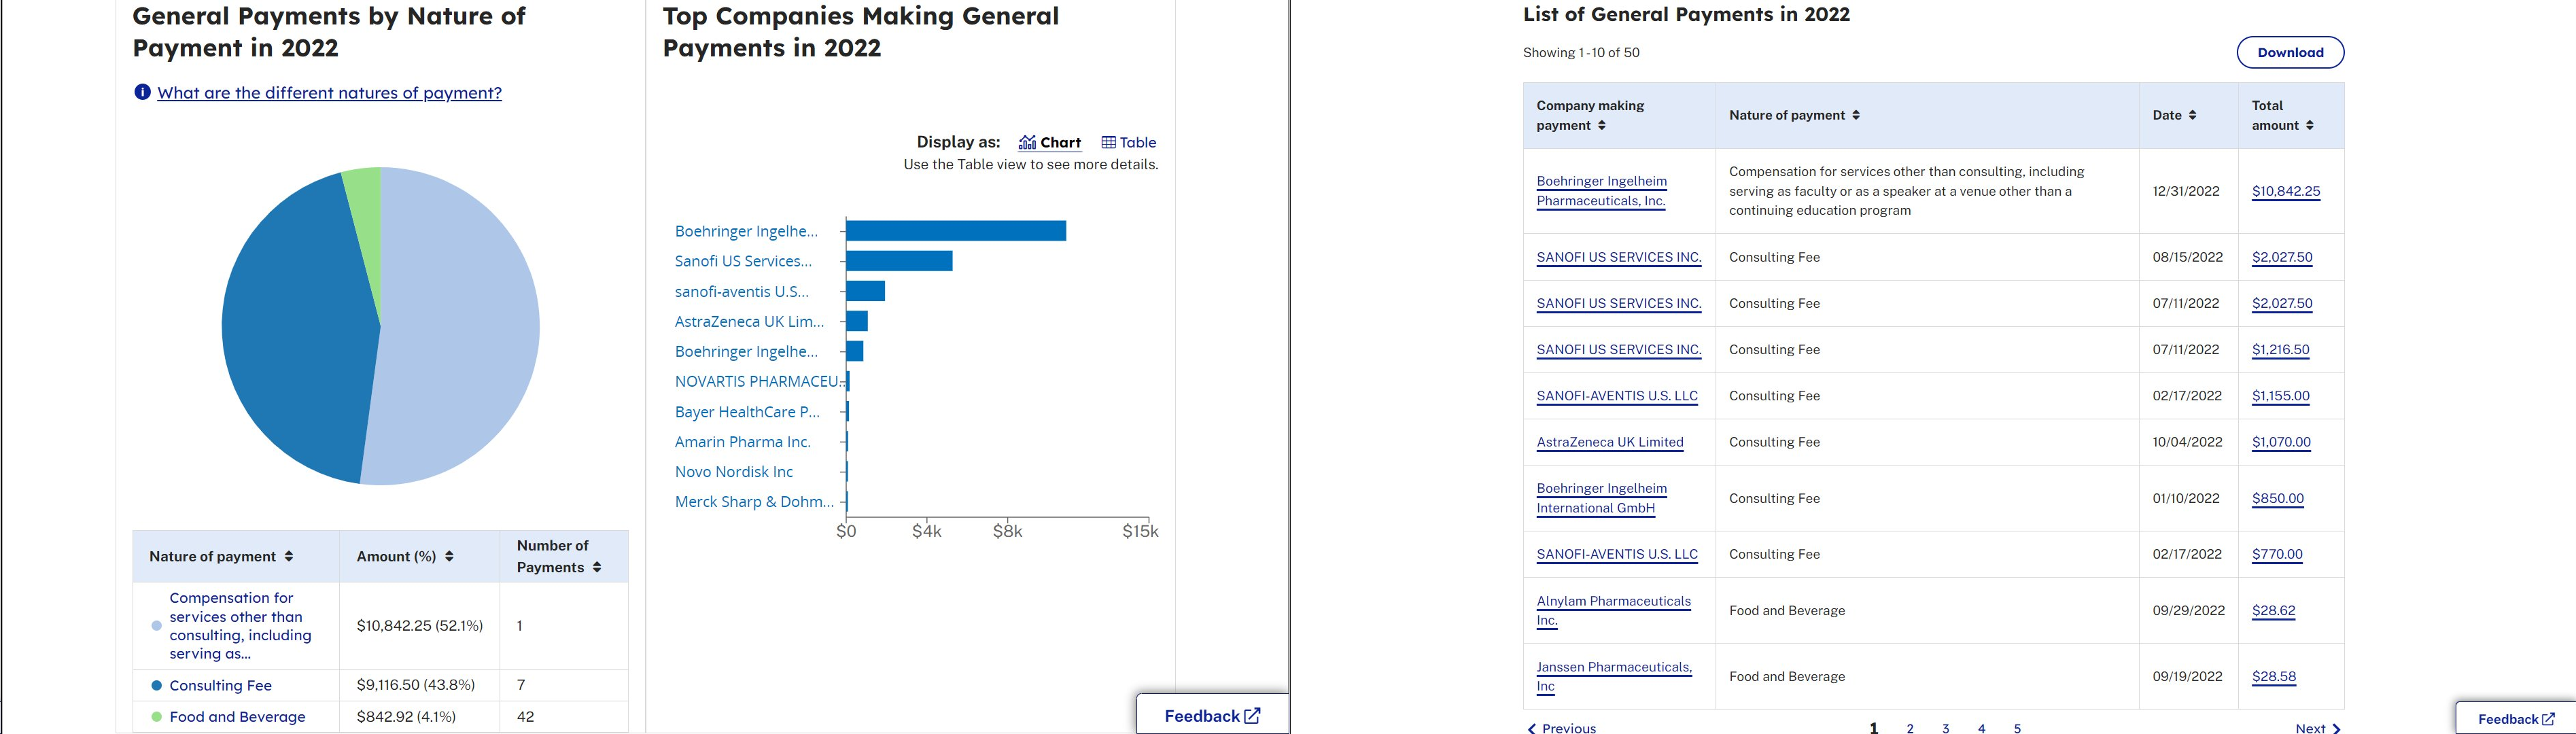Viewport: 2576px width, 734px height.
Task: Click Consulting Fee dark blue legend dot
Action: (156, 685)
